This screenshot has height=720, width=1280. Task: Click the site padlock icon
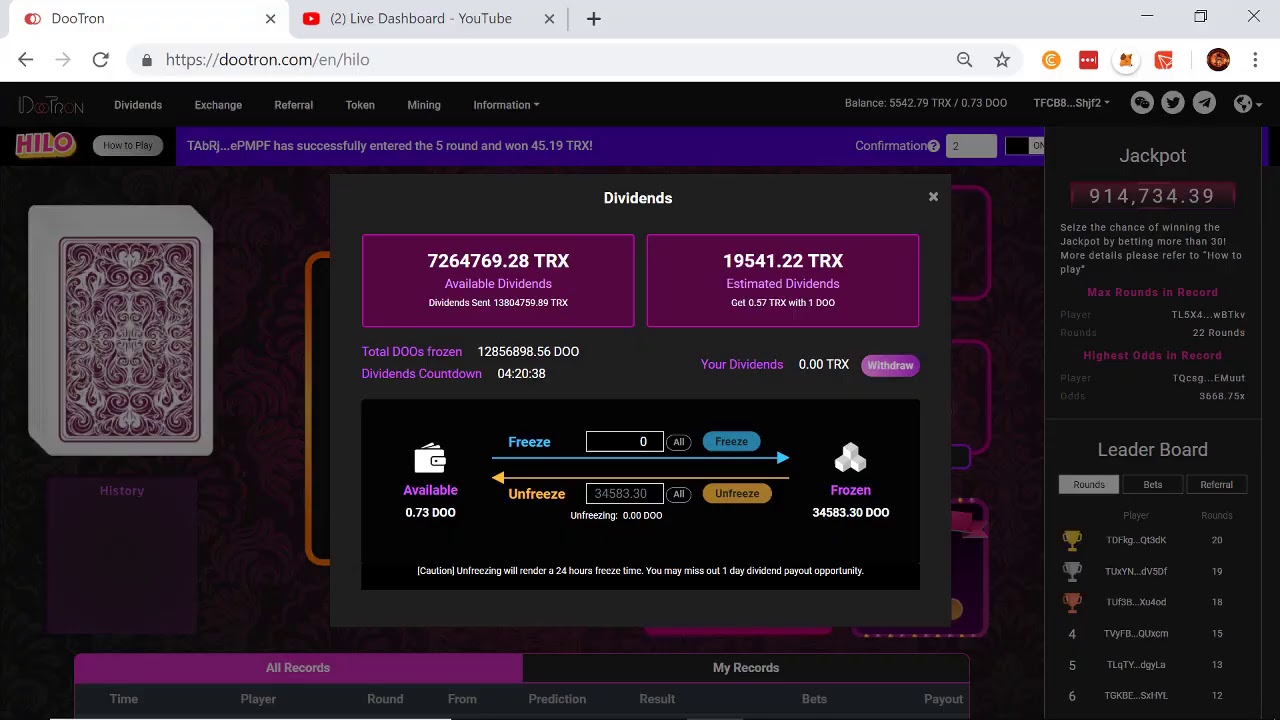click(x=147, y=60)
